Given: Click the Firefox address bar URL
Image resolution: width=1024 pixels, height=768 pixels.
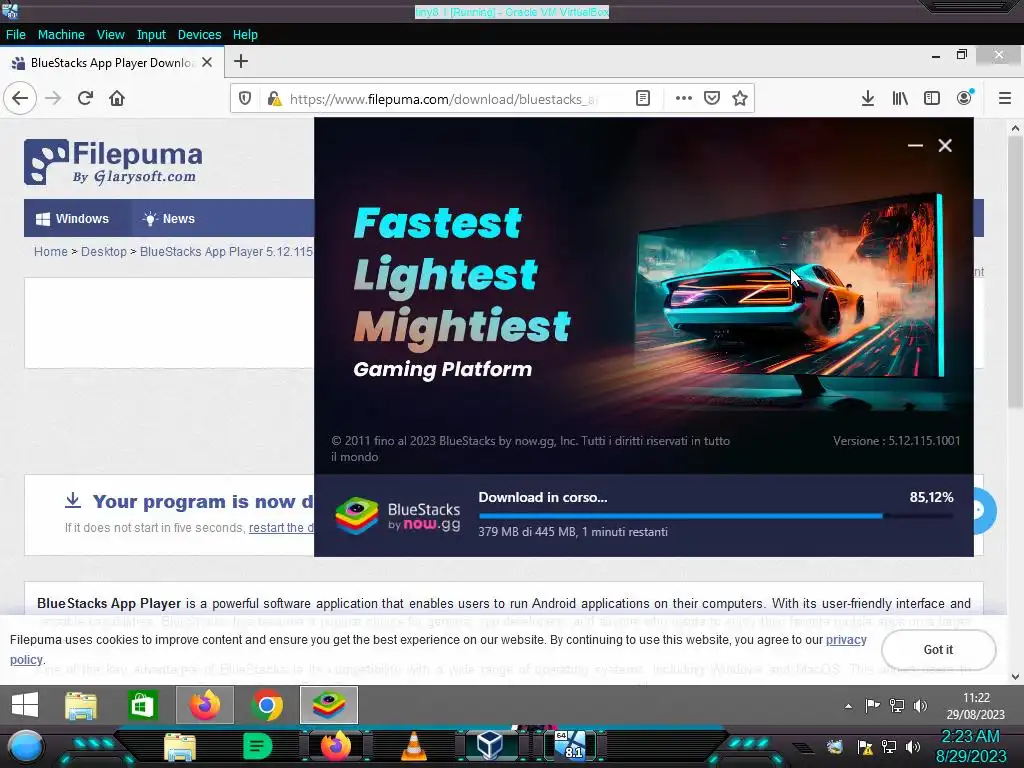Looking at the screenshot, I should [444, 99].
